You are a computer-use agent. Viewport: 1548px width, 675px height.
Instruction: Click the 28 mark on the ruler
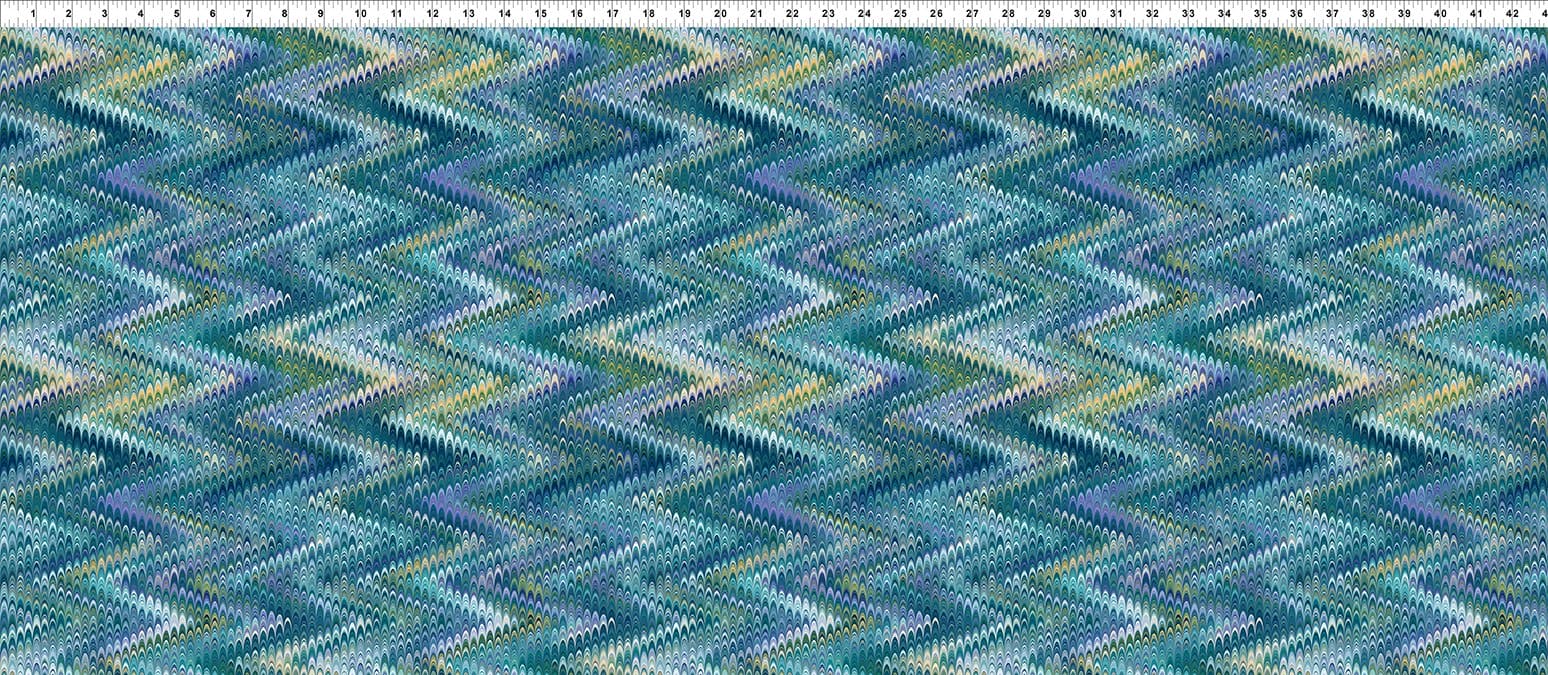(x=1008, y=14)
